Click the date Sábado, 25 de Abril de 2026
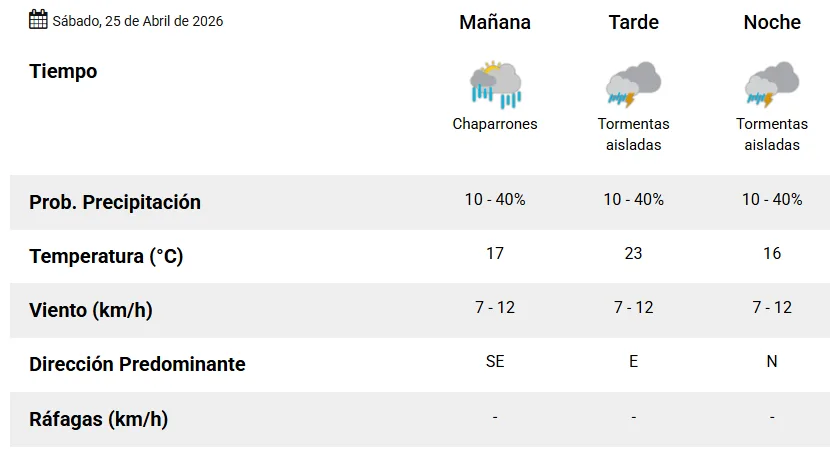 coord(138,21)
